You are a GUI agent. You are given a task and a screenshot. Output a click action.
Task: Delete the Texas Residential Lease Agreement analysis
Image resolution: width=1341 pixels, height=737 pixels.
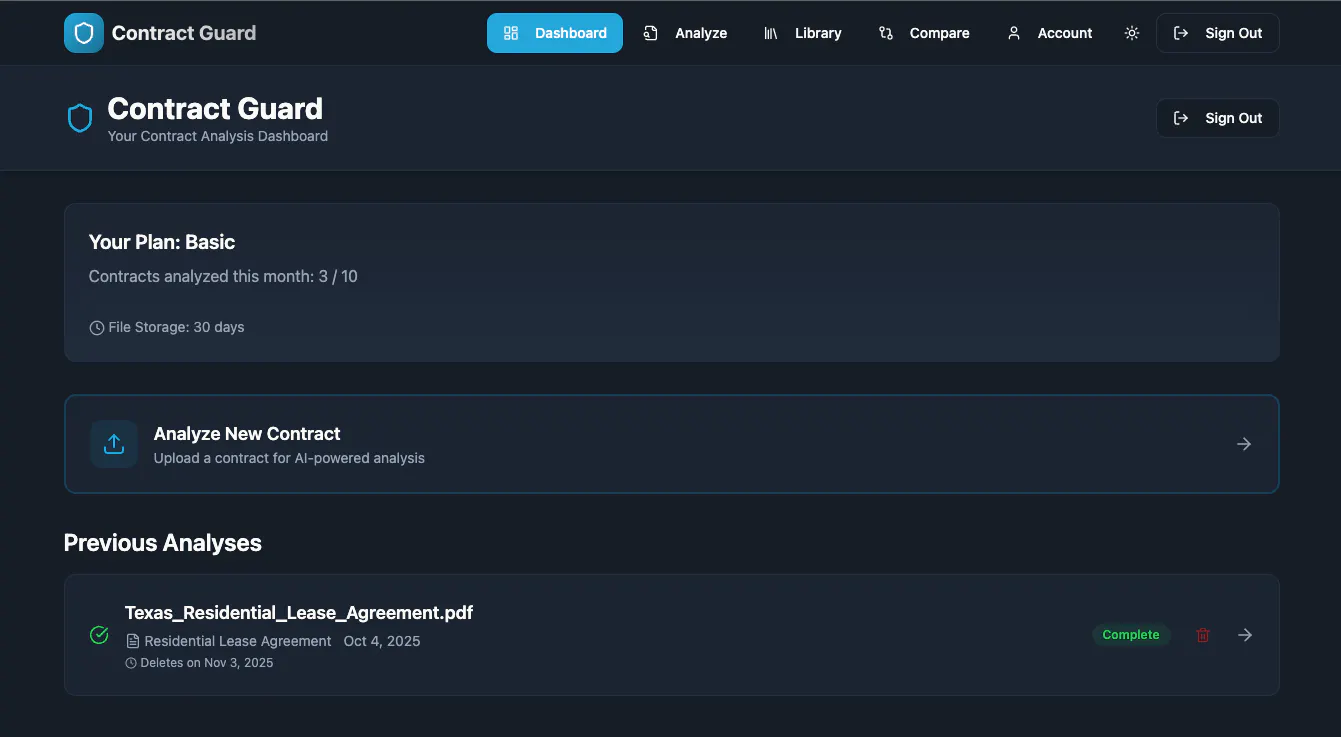pos(1203,635)
